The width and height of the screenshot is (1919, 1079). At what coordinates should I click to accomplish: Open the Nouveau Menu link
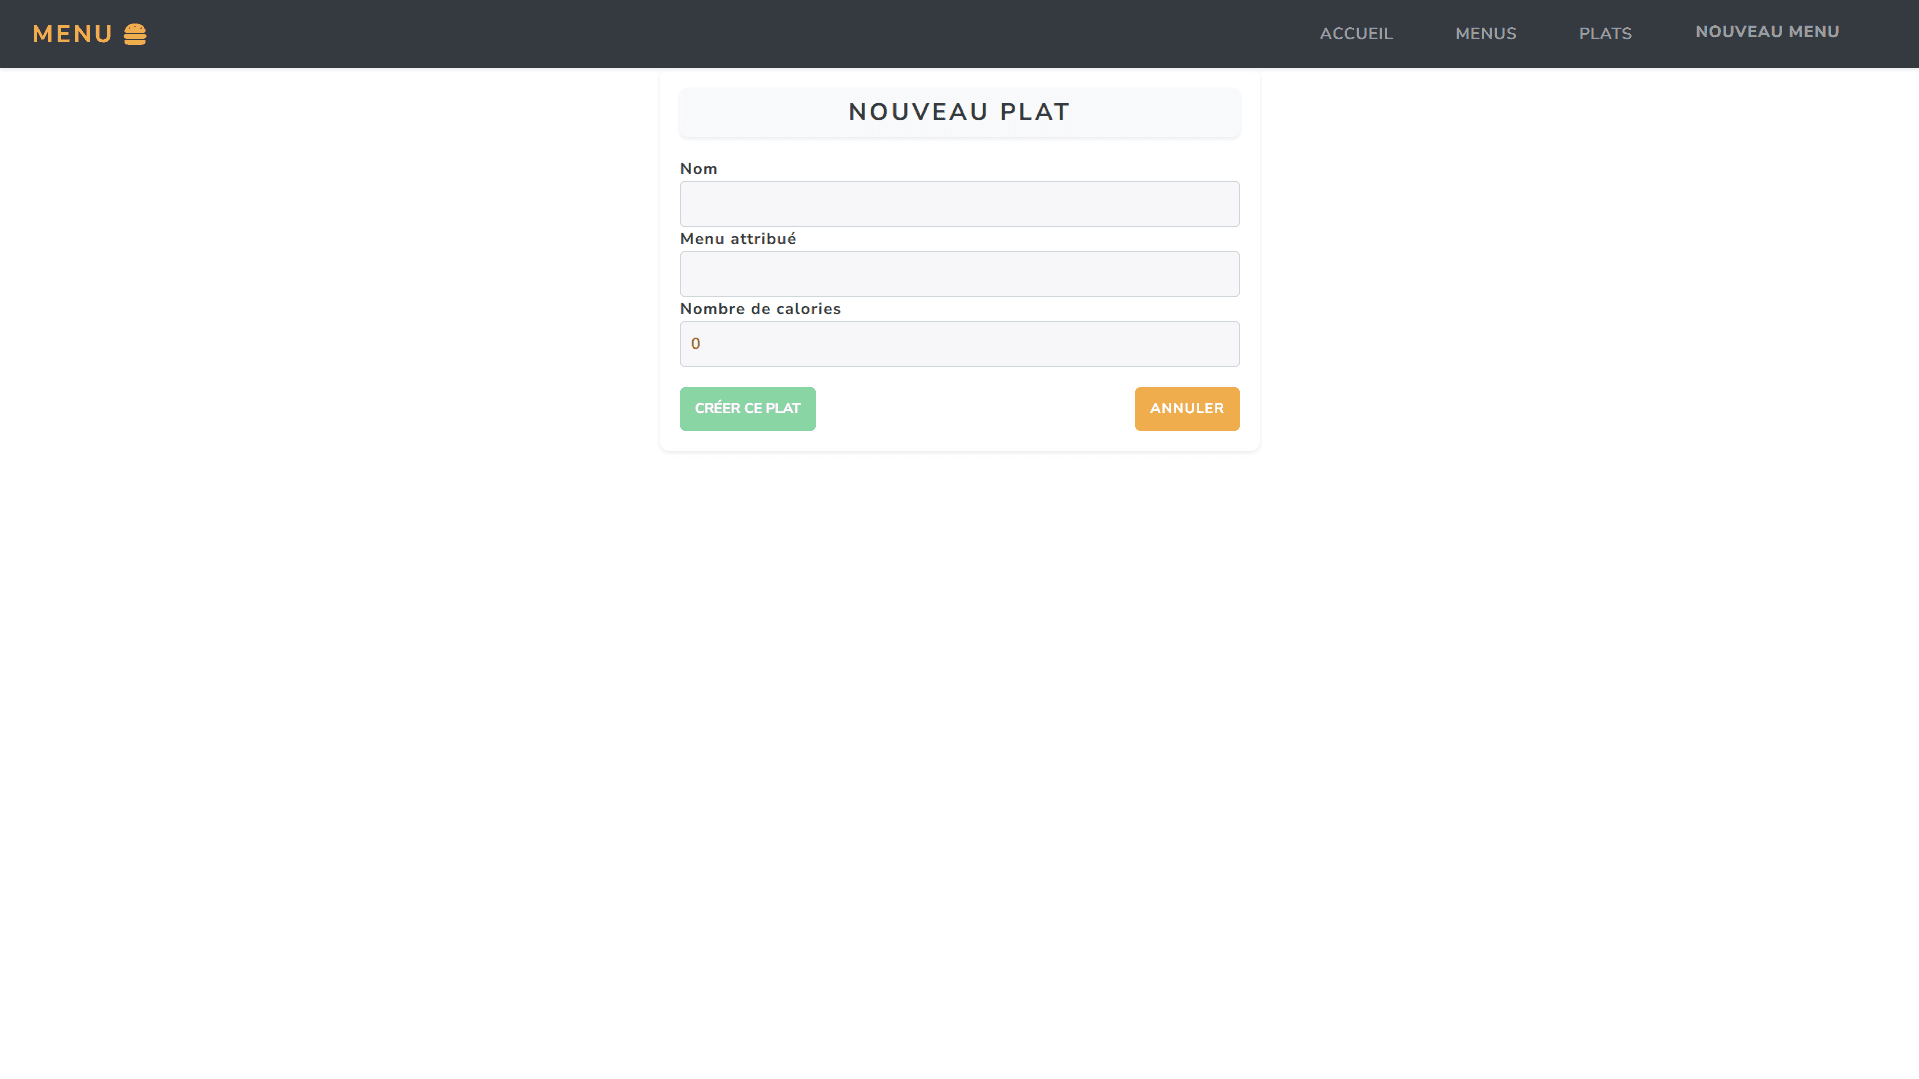coord(1767,32)
